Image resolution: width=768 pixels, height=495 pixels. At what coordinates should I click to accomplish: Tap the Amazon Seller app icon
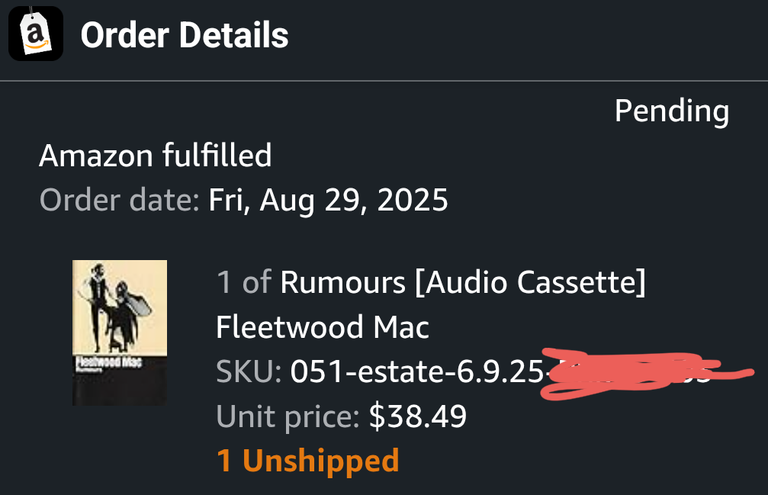[36, 33]
